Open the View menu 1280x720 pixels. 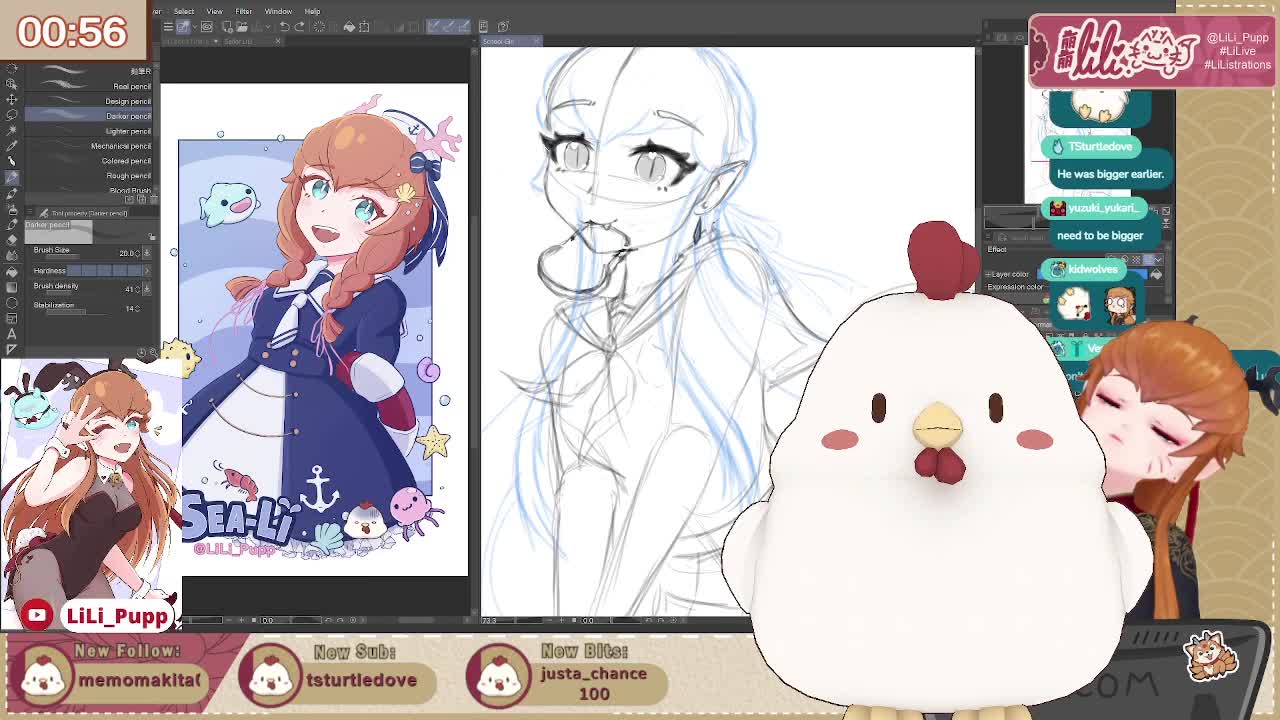(x=214, y=11)
